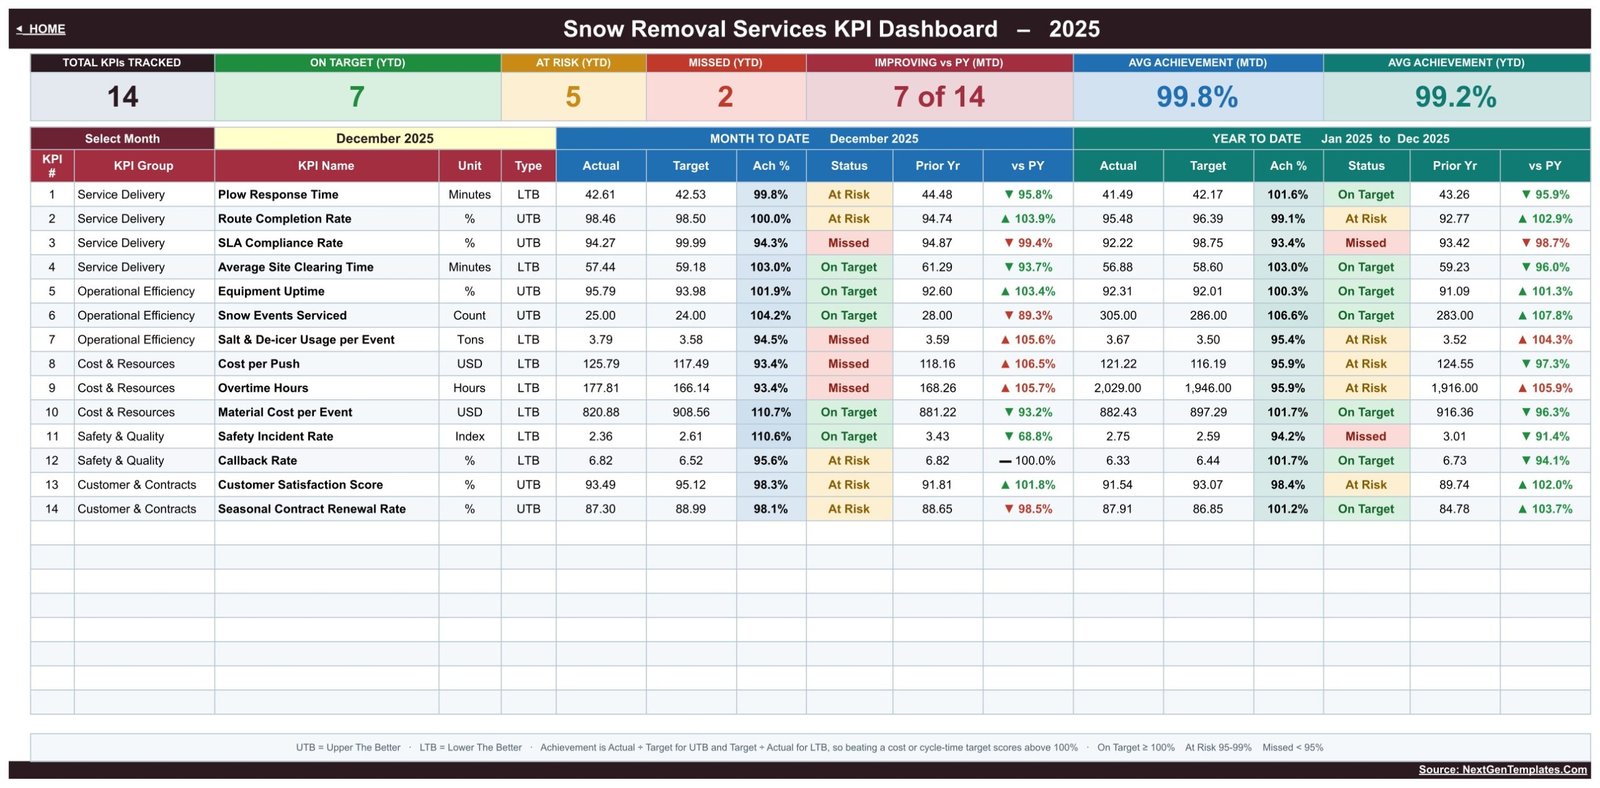The height and width of the screenshot is (788, 1600).
Task: Click MTD At Risk status for Plow Response Time
Action: 848,195
